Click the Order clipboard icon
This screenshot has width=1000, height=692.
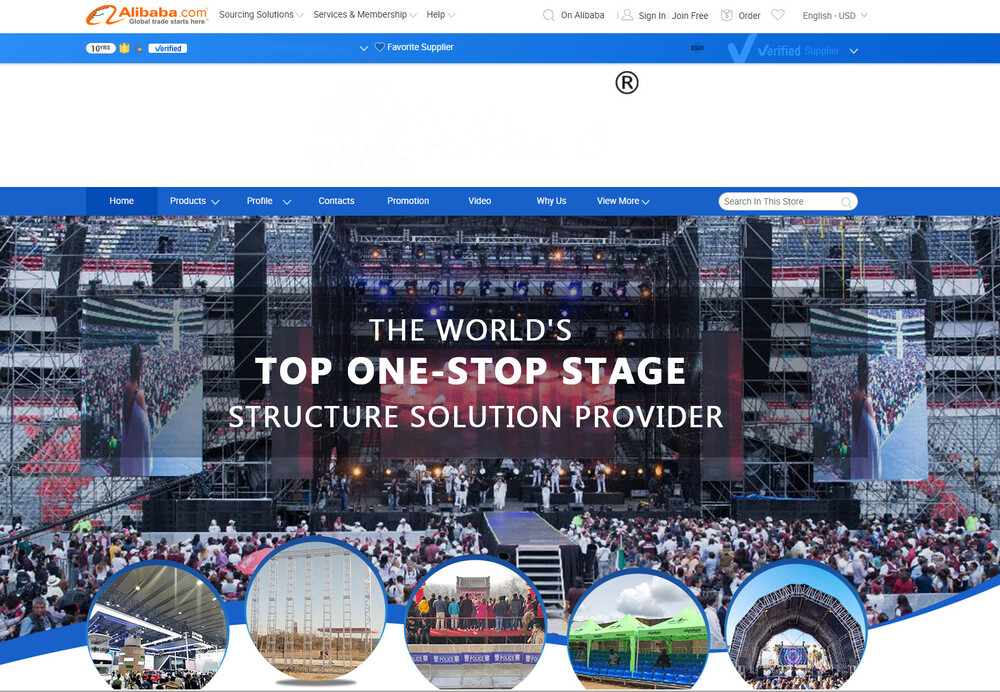pos(727,15)
